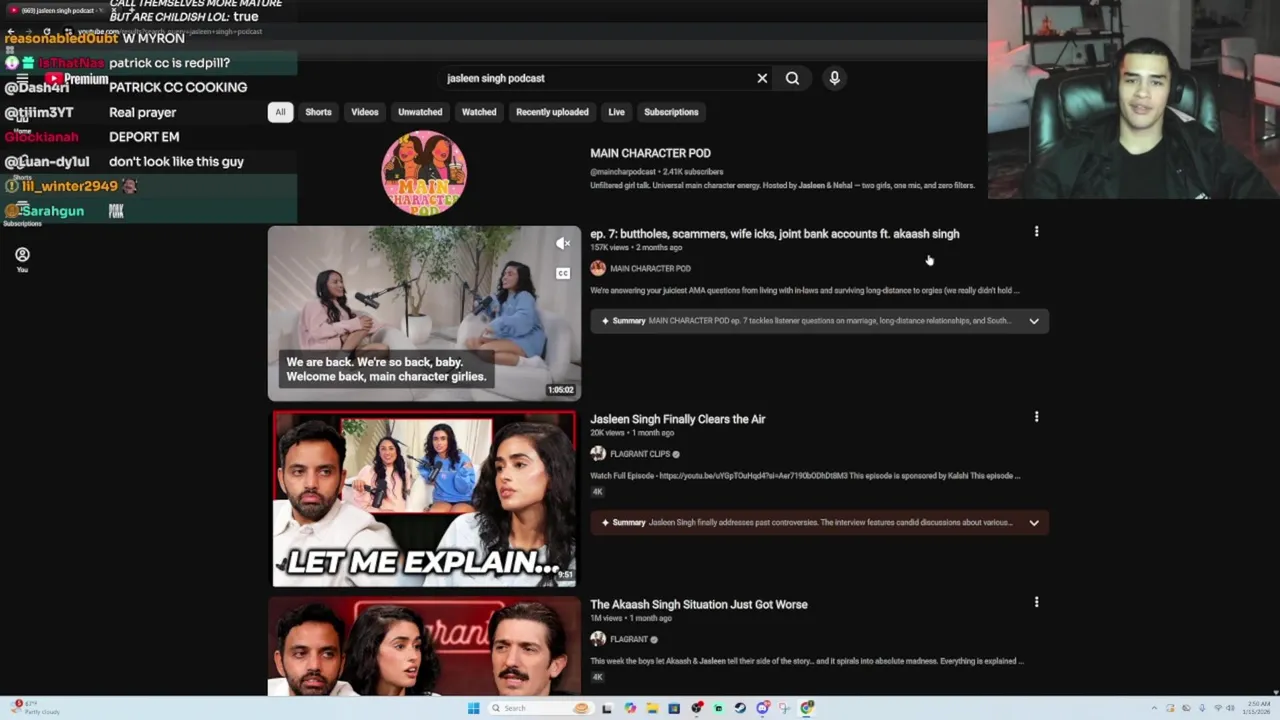
Task: Open more options for The Akaash Singh Situation video
Action: [1036, 602]
